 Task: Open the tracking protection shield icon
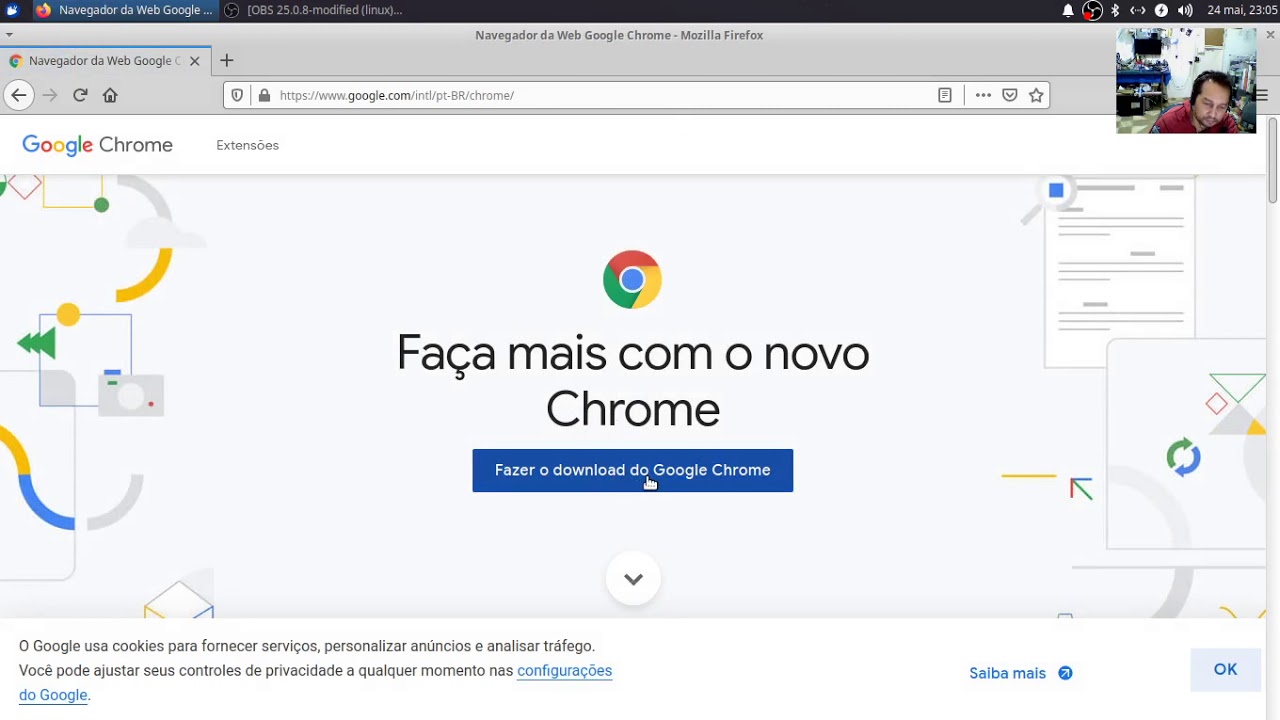(x=237, y=95)
